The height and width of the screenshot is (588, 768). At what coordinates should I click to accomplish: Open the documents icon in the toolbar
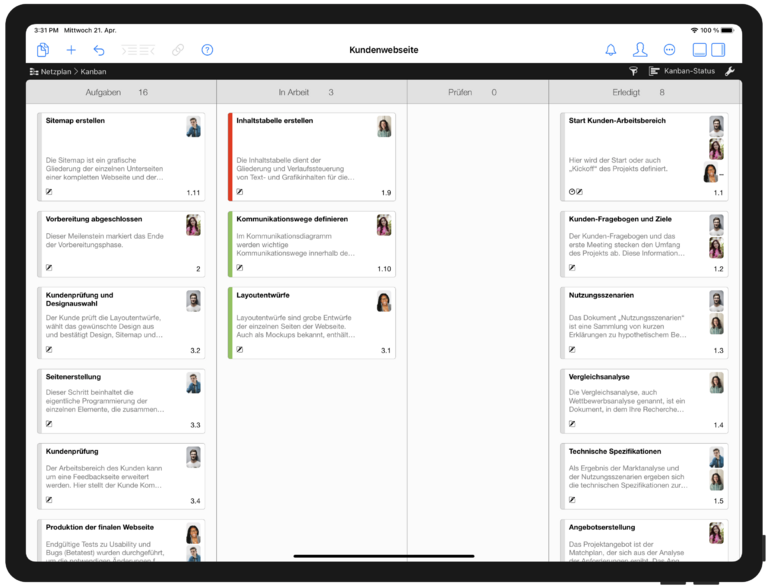[43, 50]
